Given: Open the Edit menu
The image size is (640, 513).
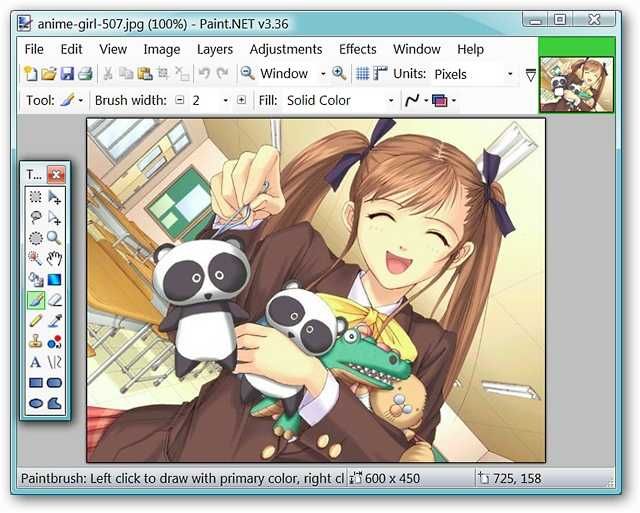Looking at the screenshot, I should (71, 49).
